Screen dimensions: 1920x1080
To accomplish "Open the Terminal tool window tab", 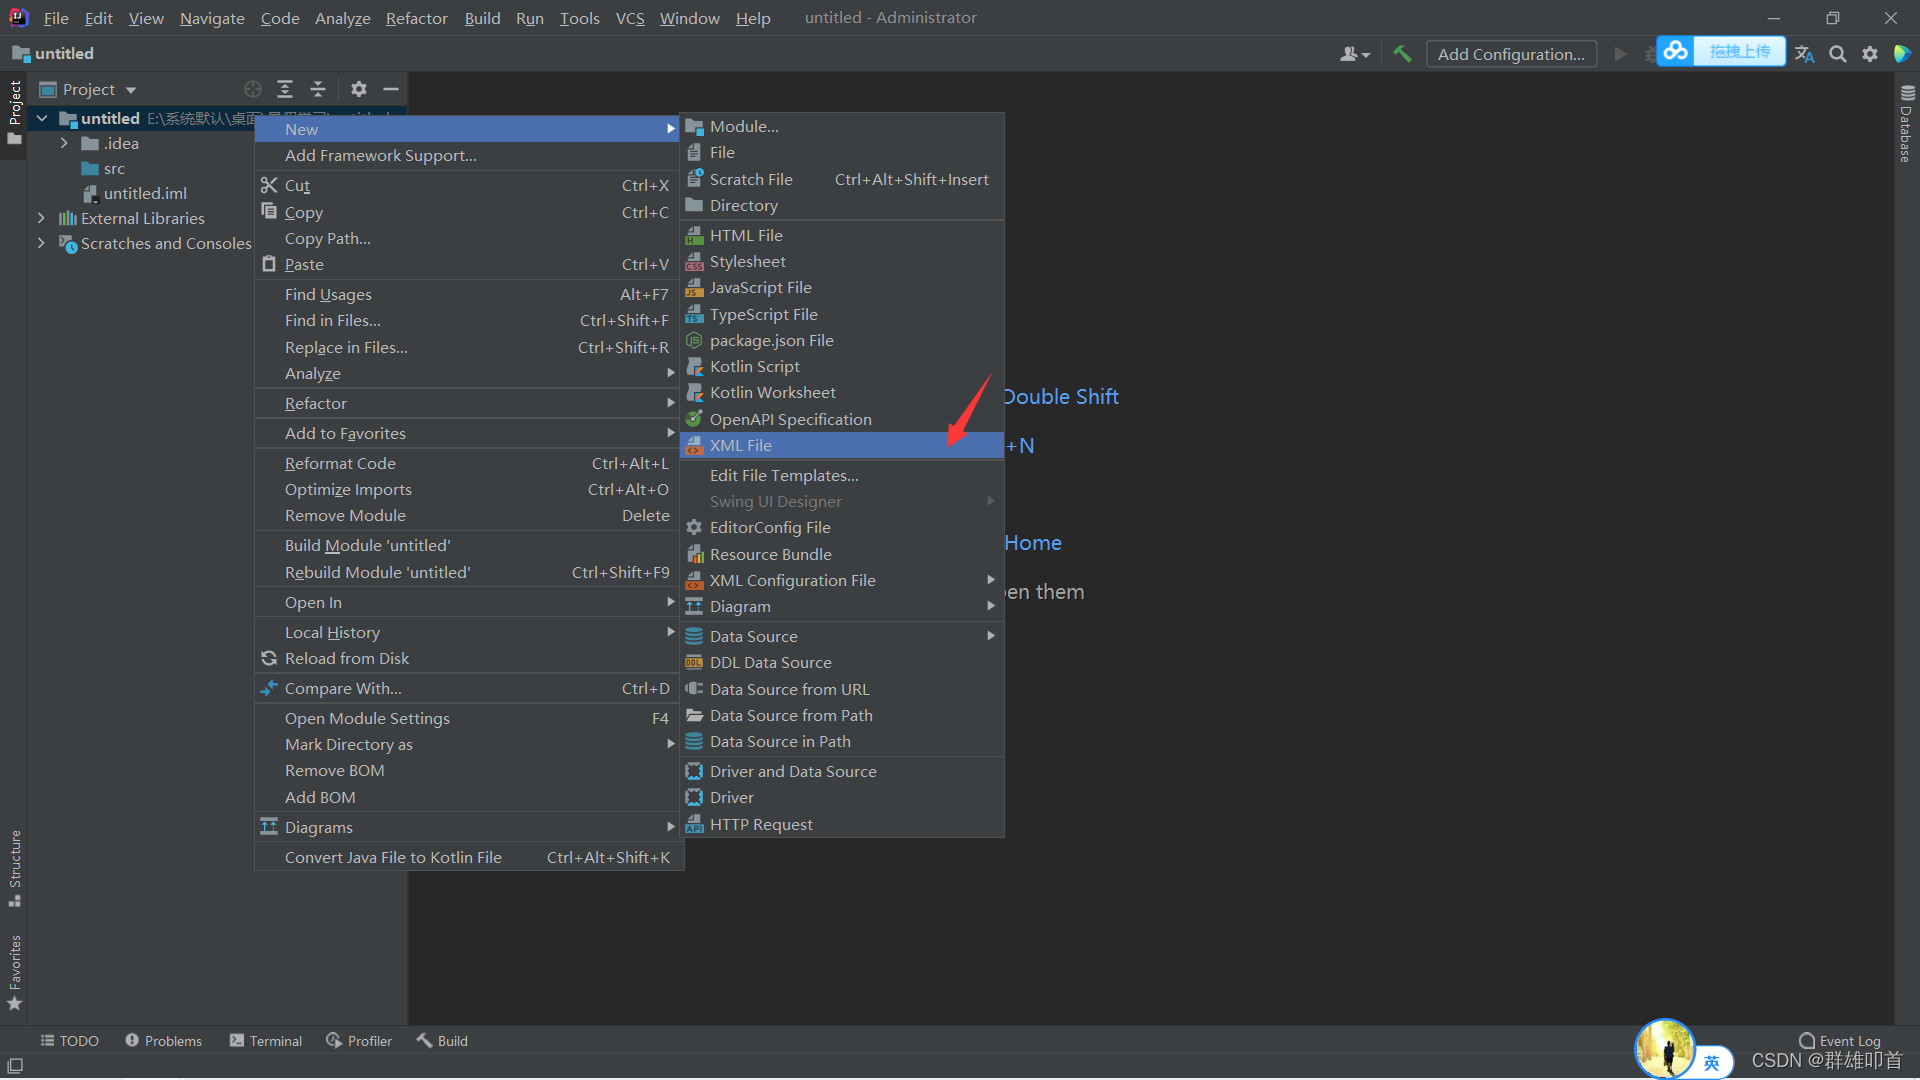I will coord(266,1041).
